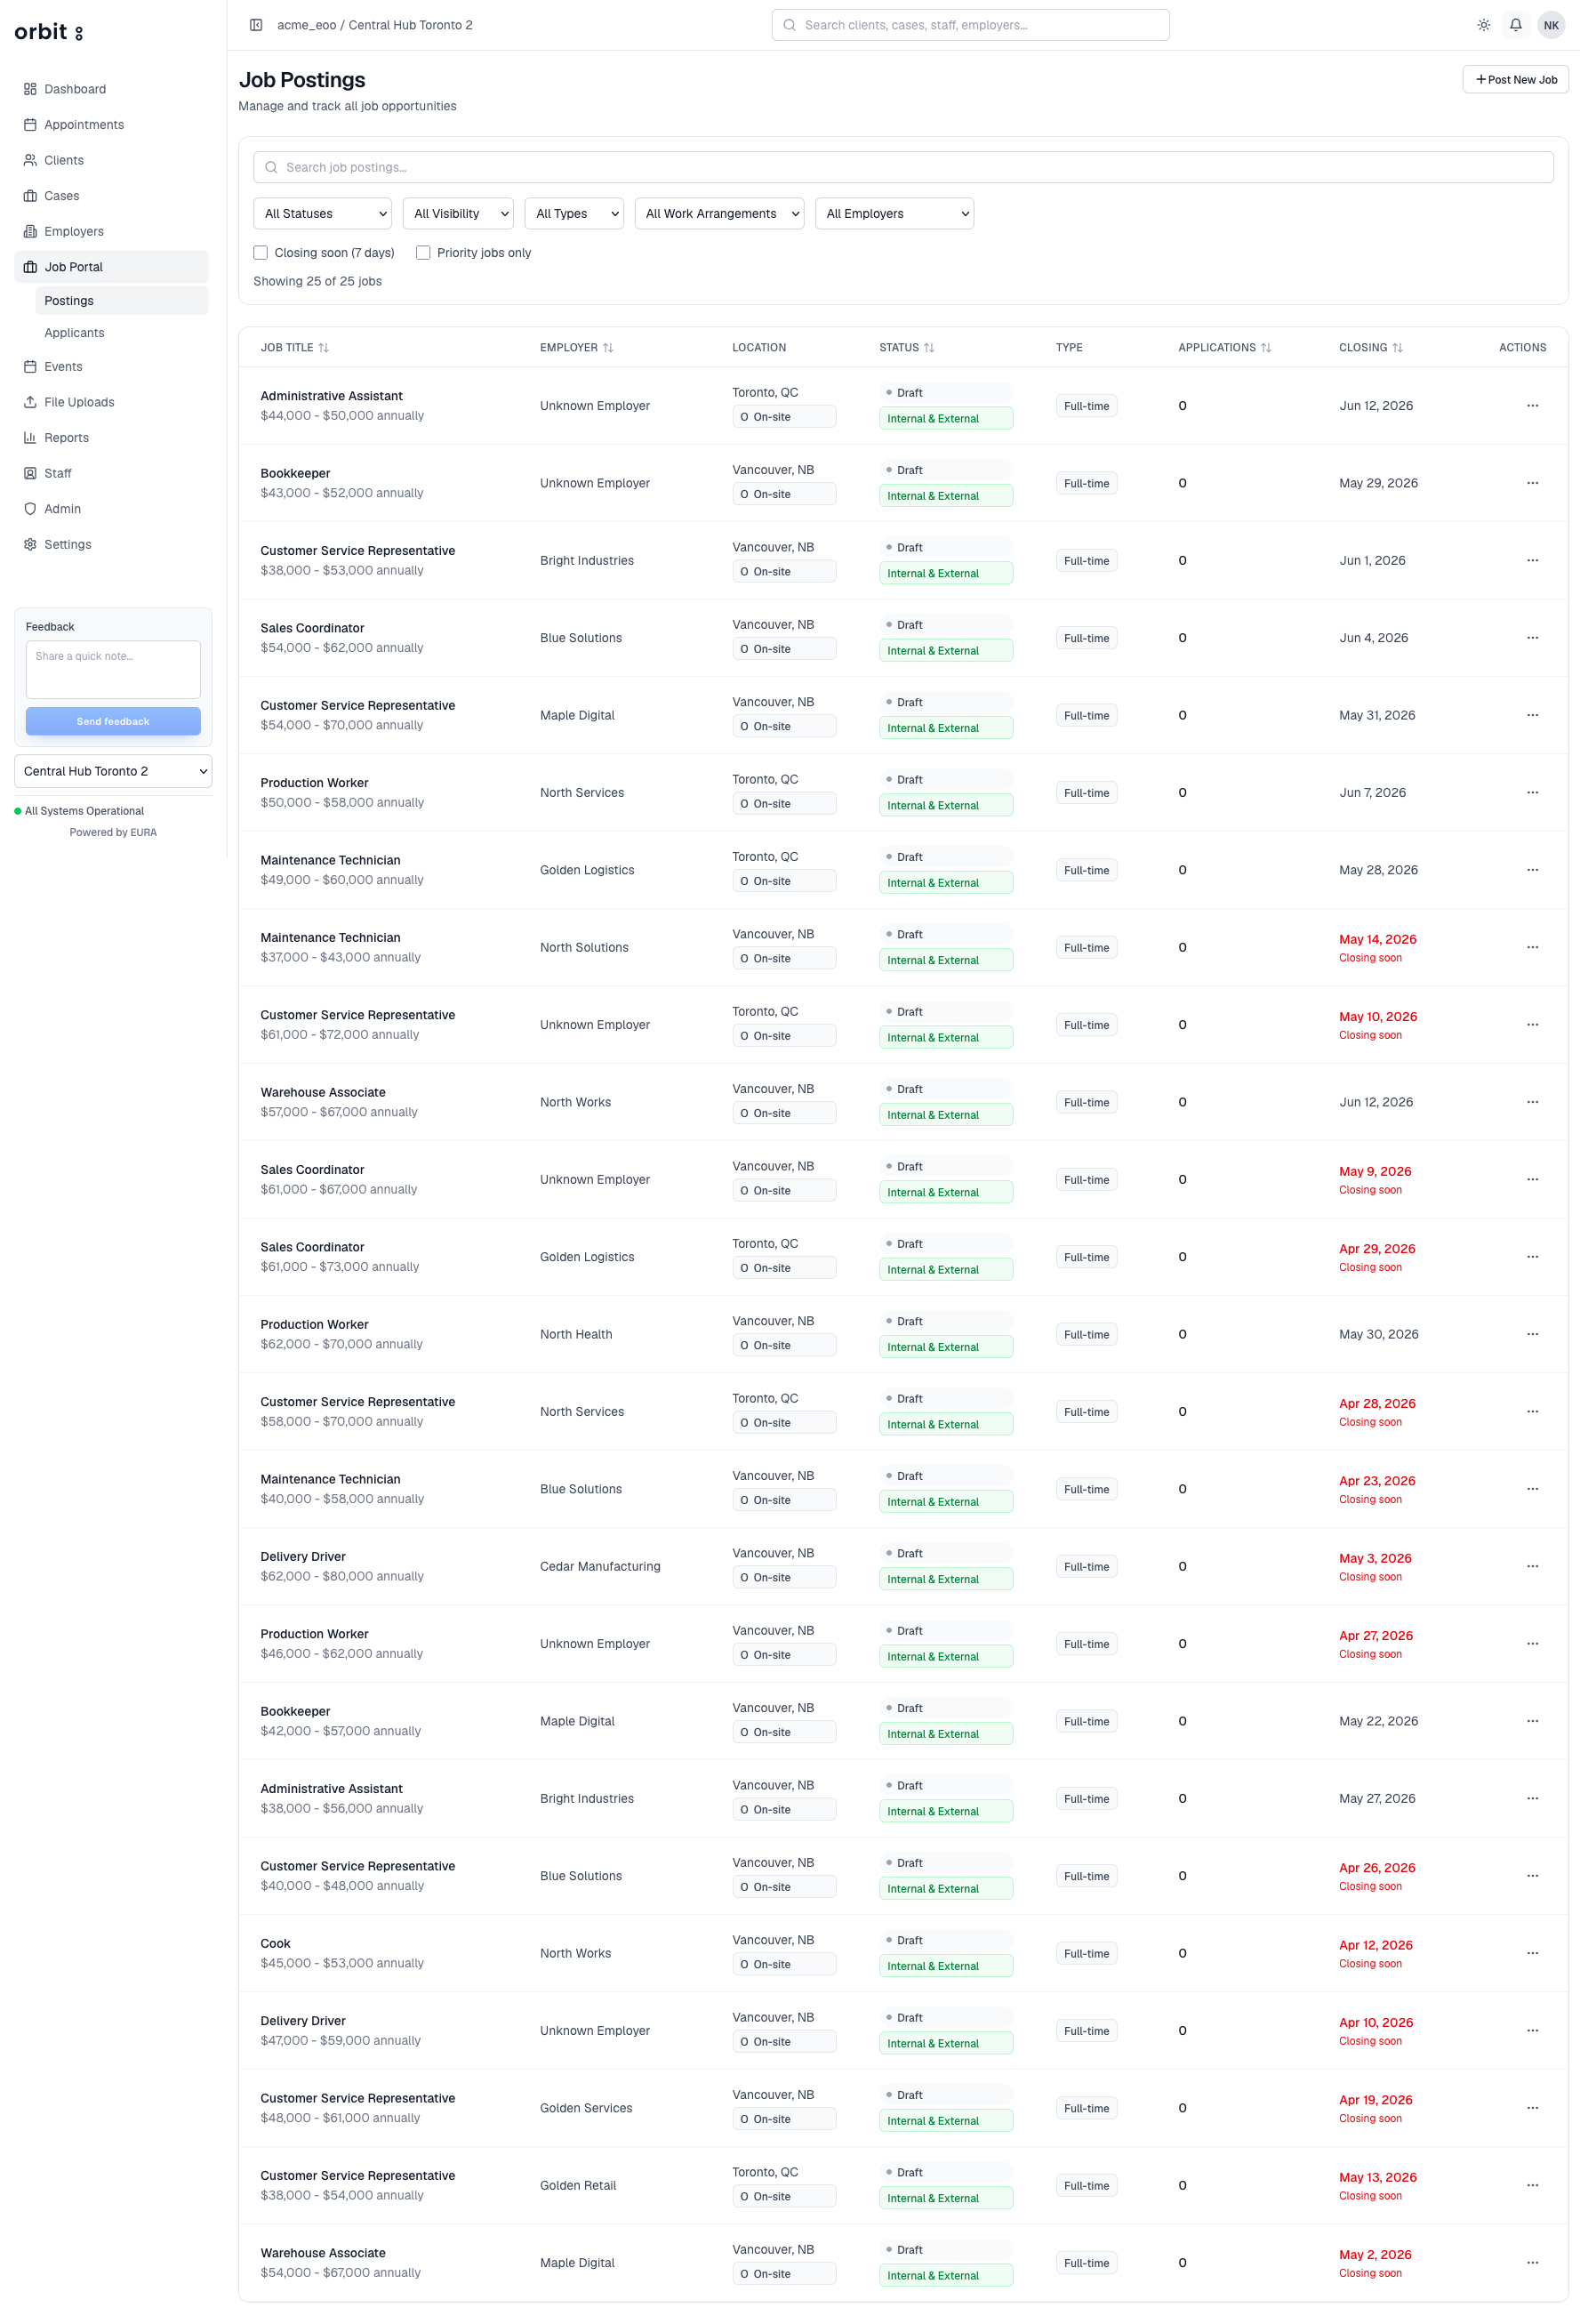This screenshot has height=2324, width=1580.
Task: Click Apr 12, 2026 closing date
Action: coord(1376,1945)
